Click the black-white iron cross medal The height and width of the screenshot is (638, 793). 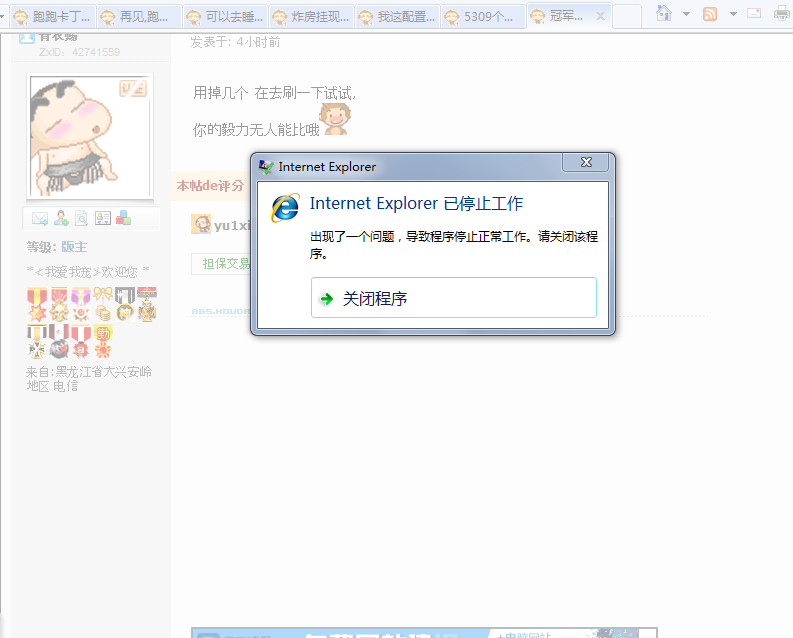pos(37,342)
